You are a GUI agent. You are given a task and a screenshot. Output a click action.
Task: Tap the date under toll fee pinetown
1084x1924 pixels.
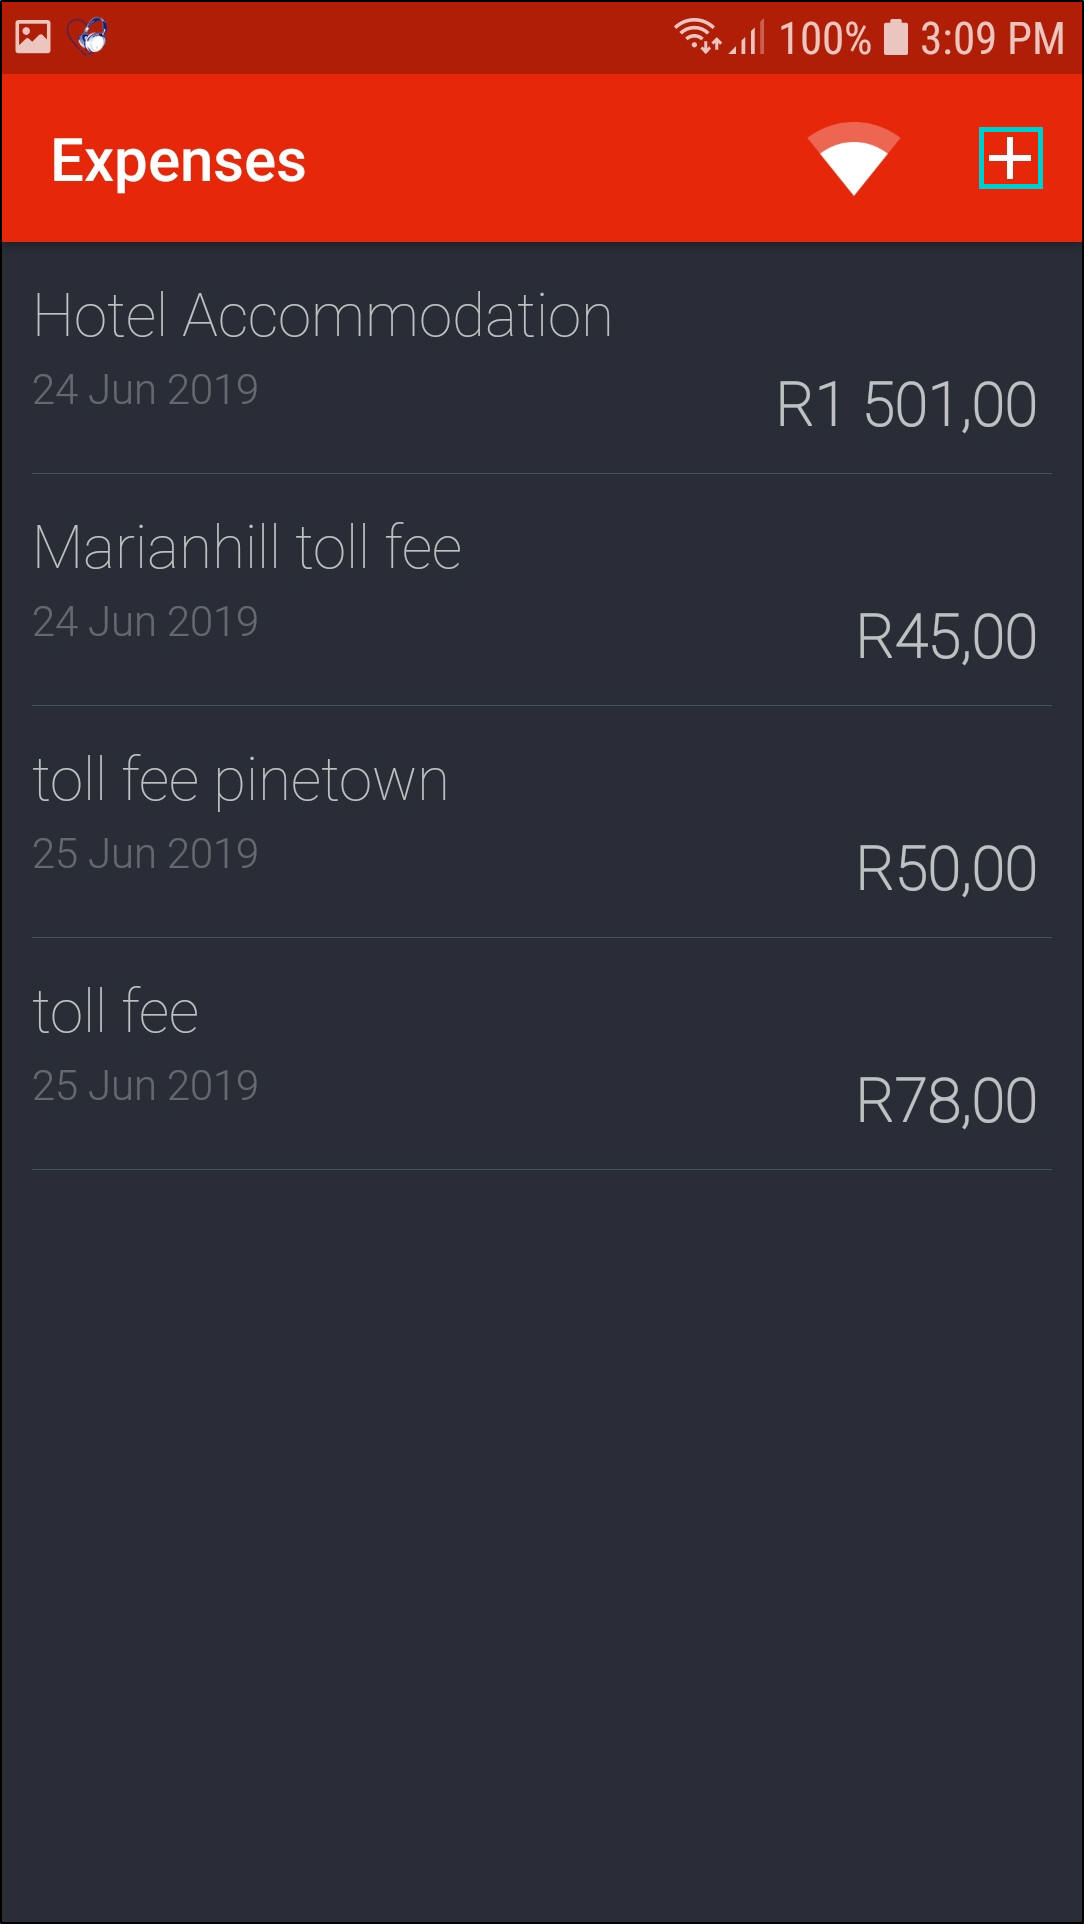point(146,854)
